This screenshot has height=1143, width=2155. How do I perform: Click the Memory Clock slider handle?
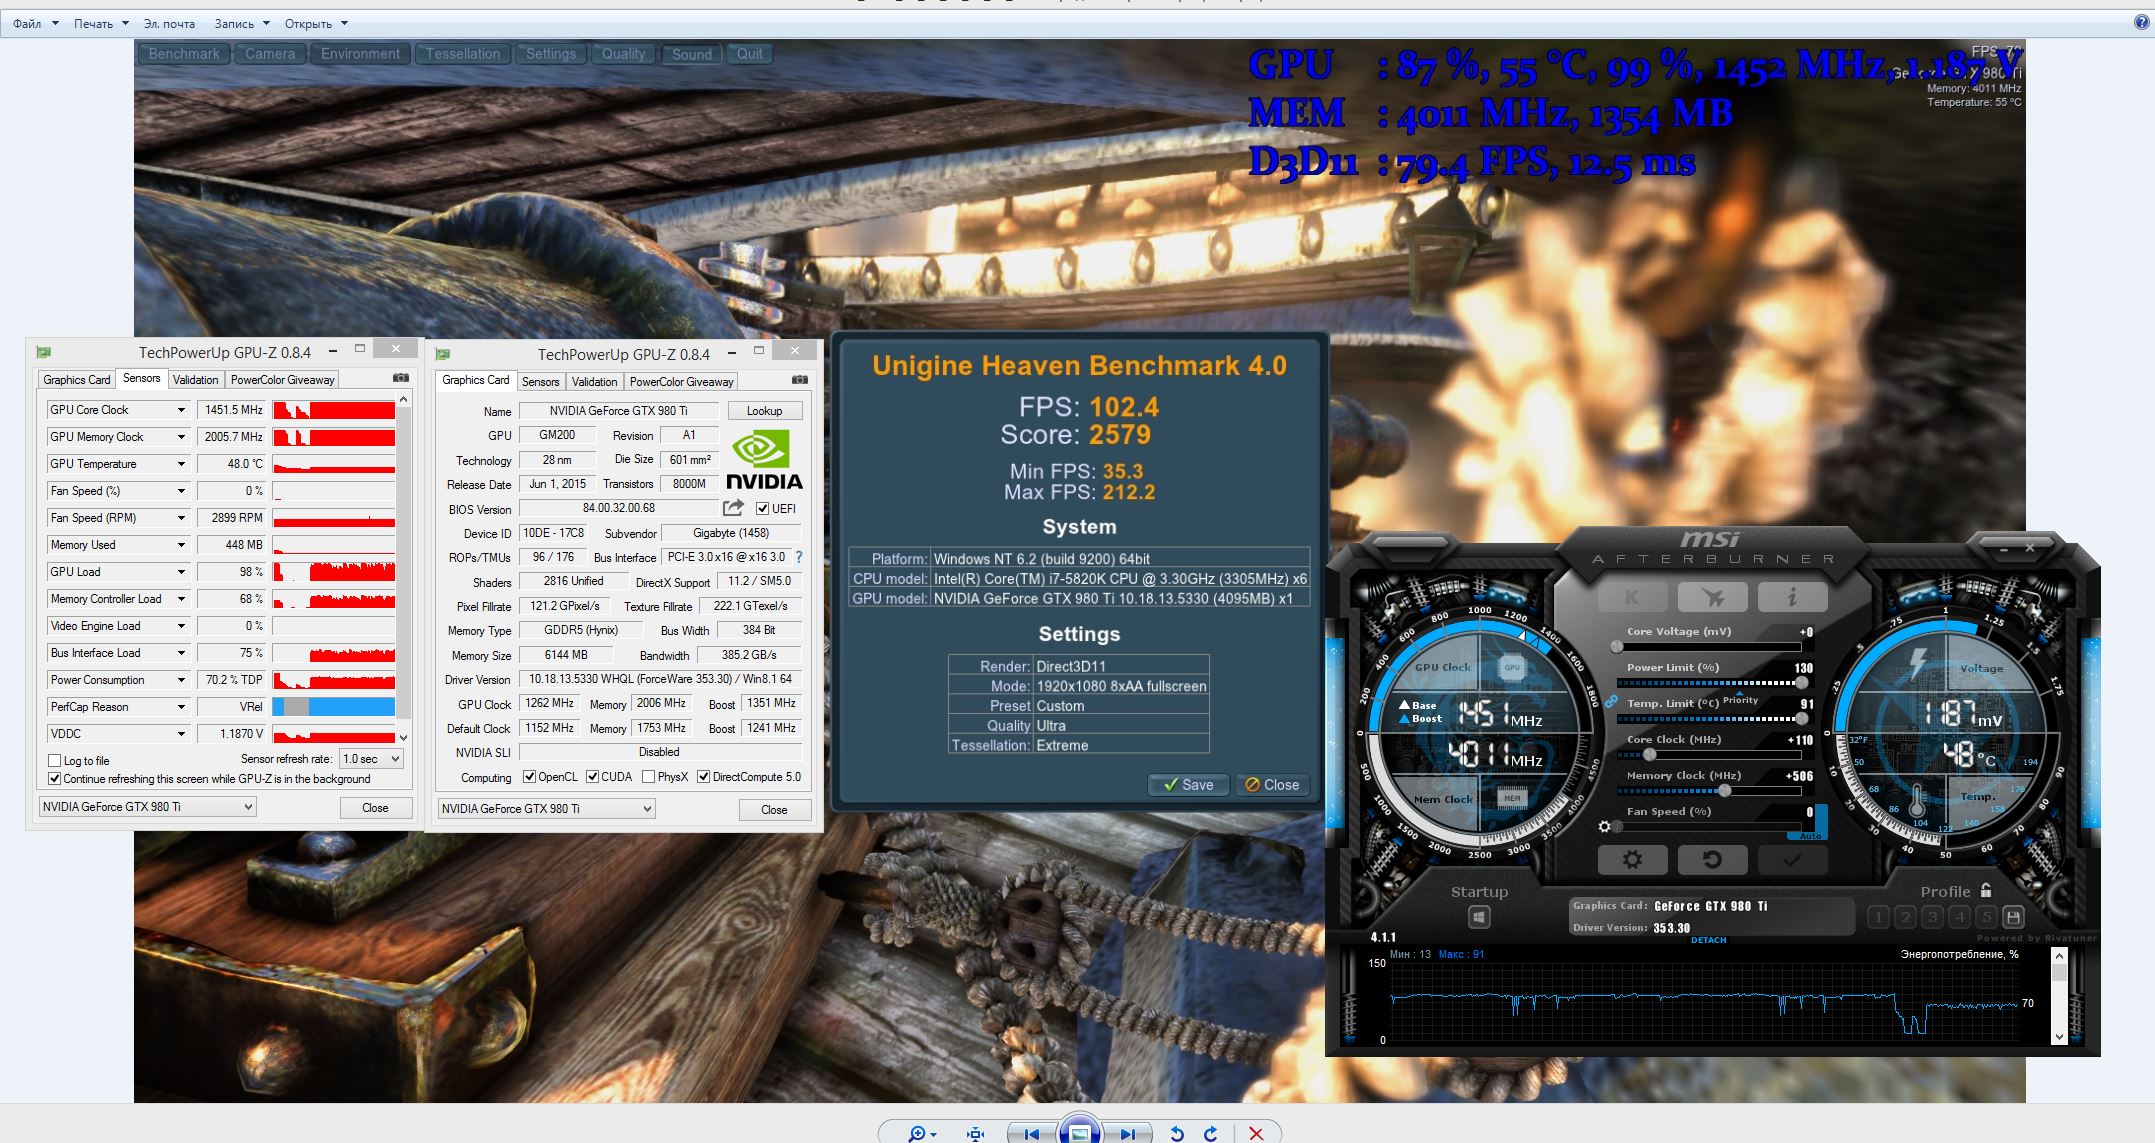[x=1724, y=791]
